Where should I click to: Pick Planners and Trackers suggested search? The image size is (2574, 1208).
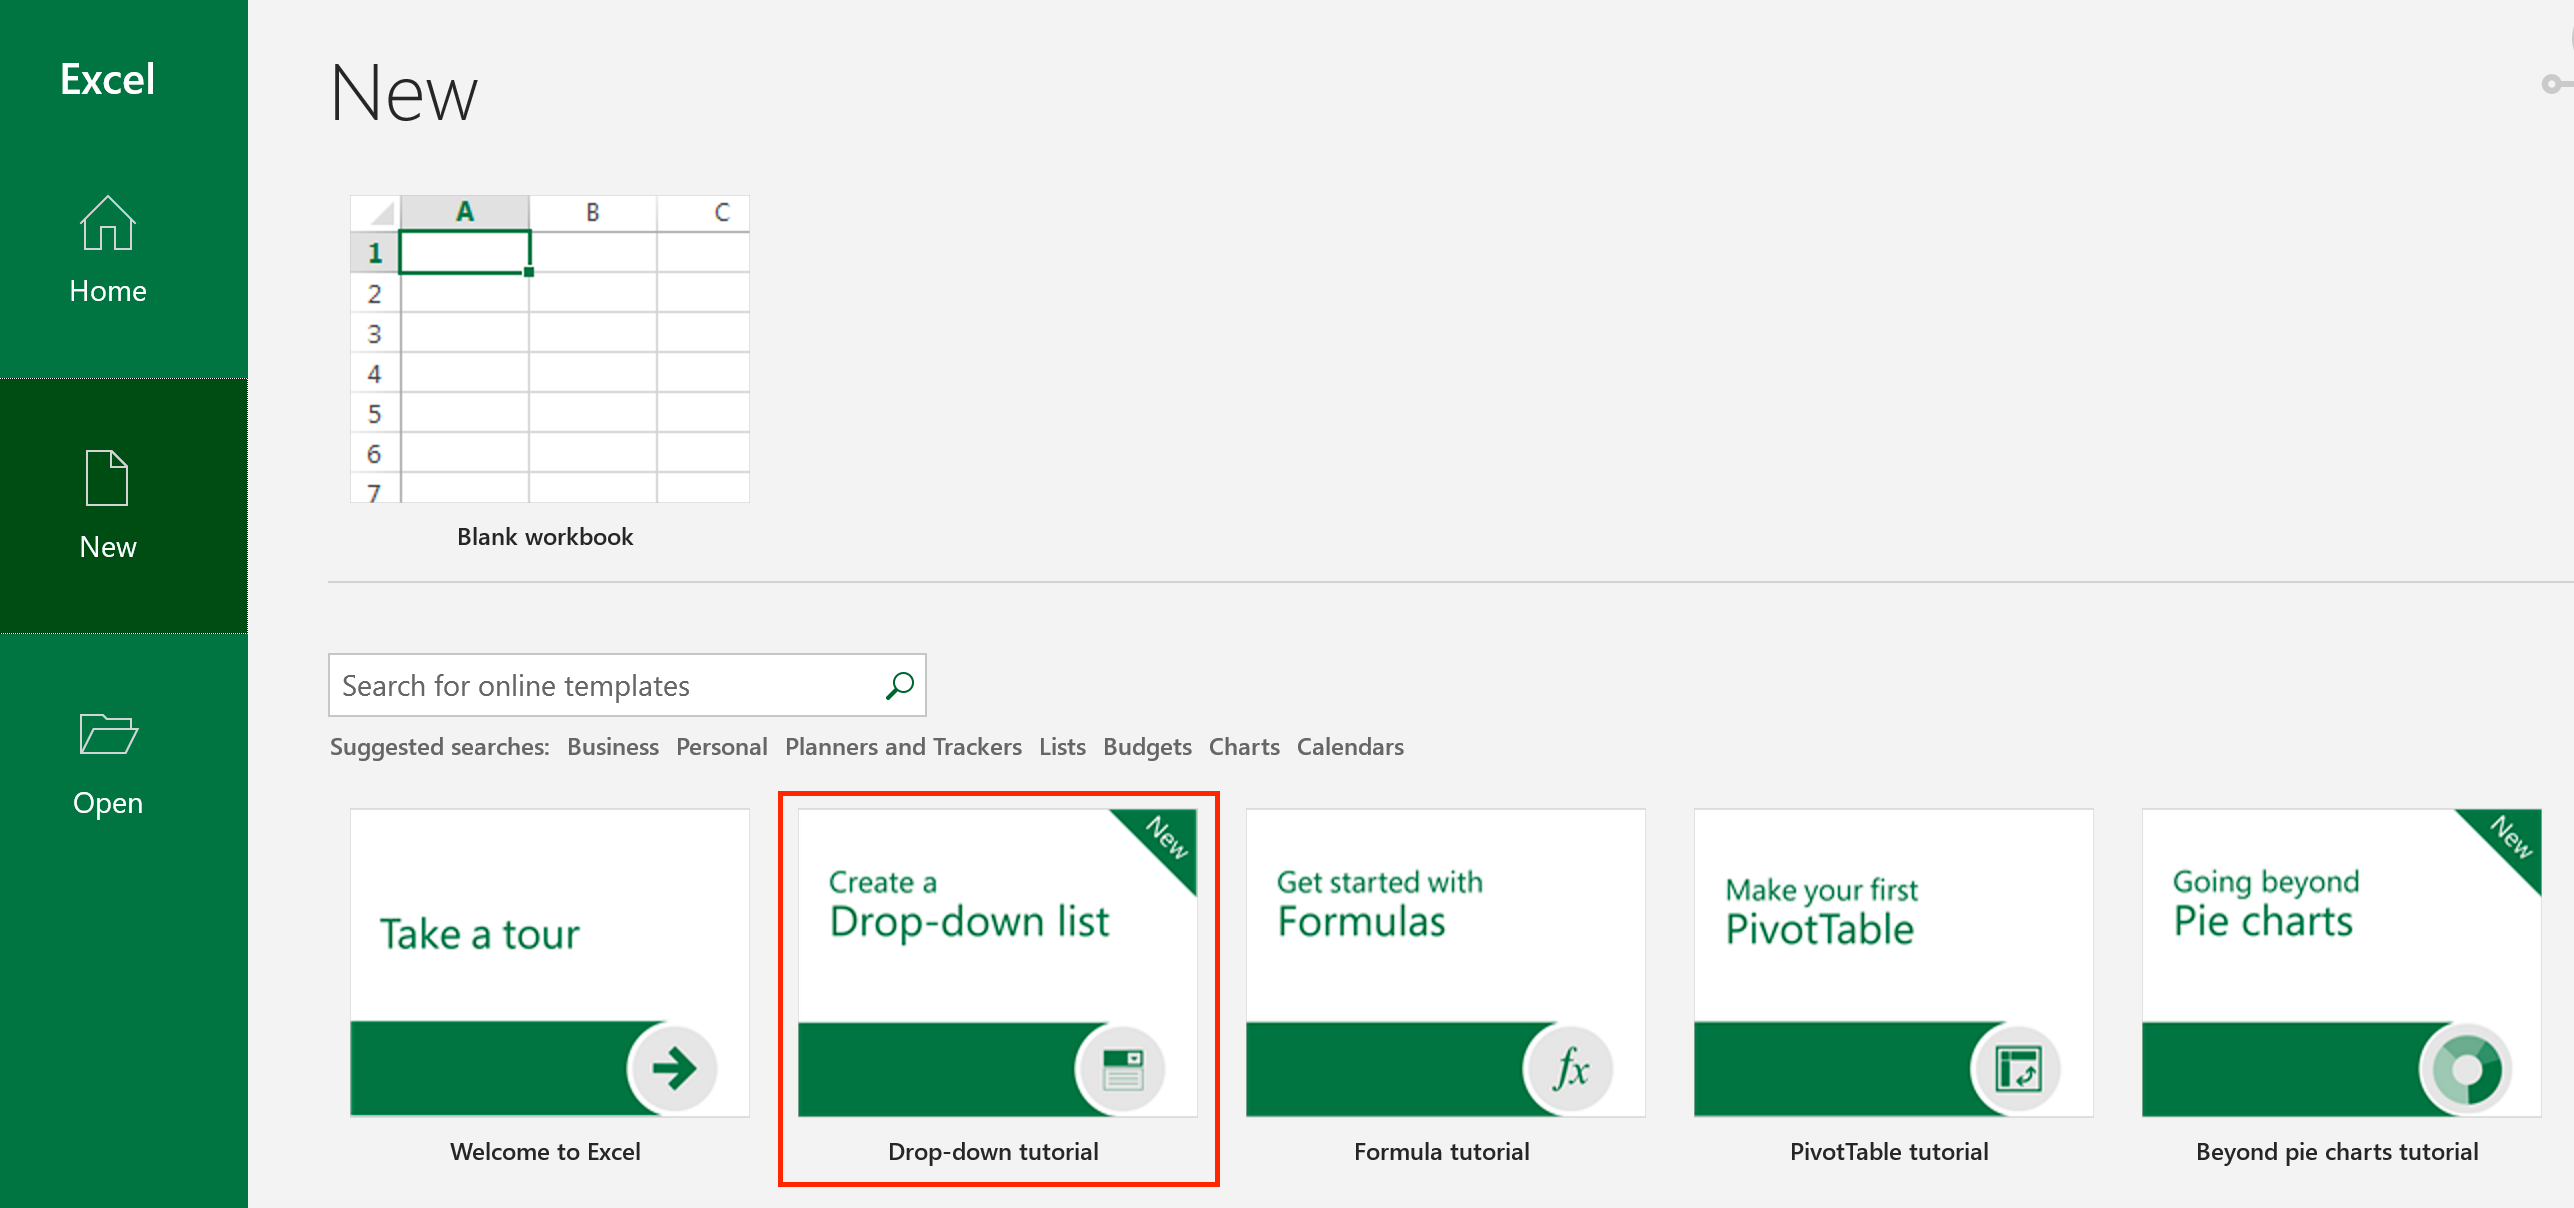click(x=903, y=747)
